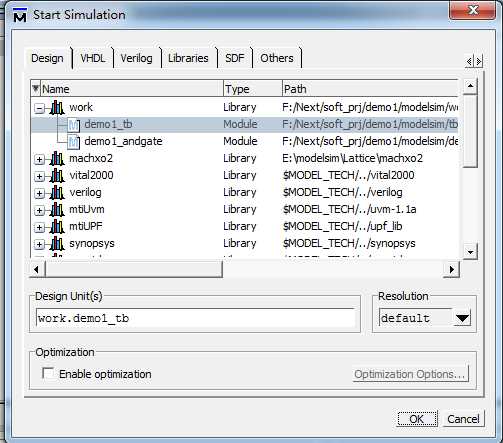Expand the verilog library

[39, 193]
